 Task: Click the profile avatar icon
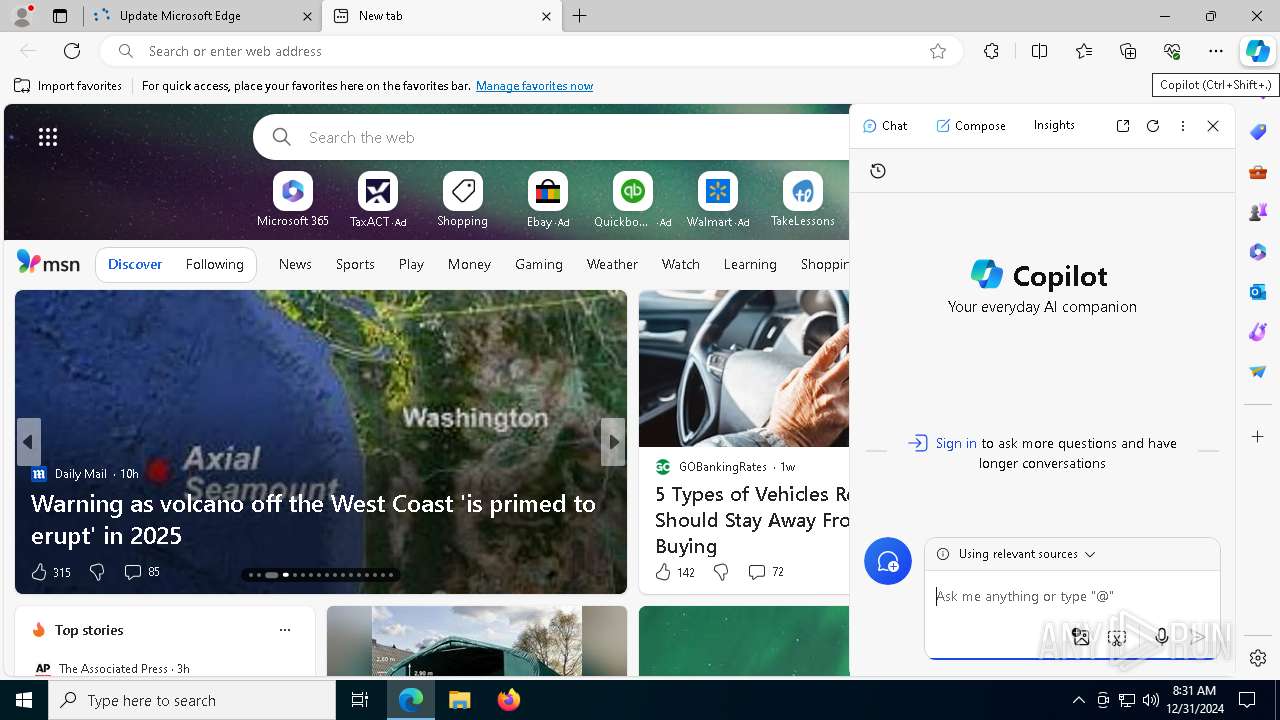[22, 15]
